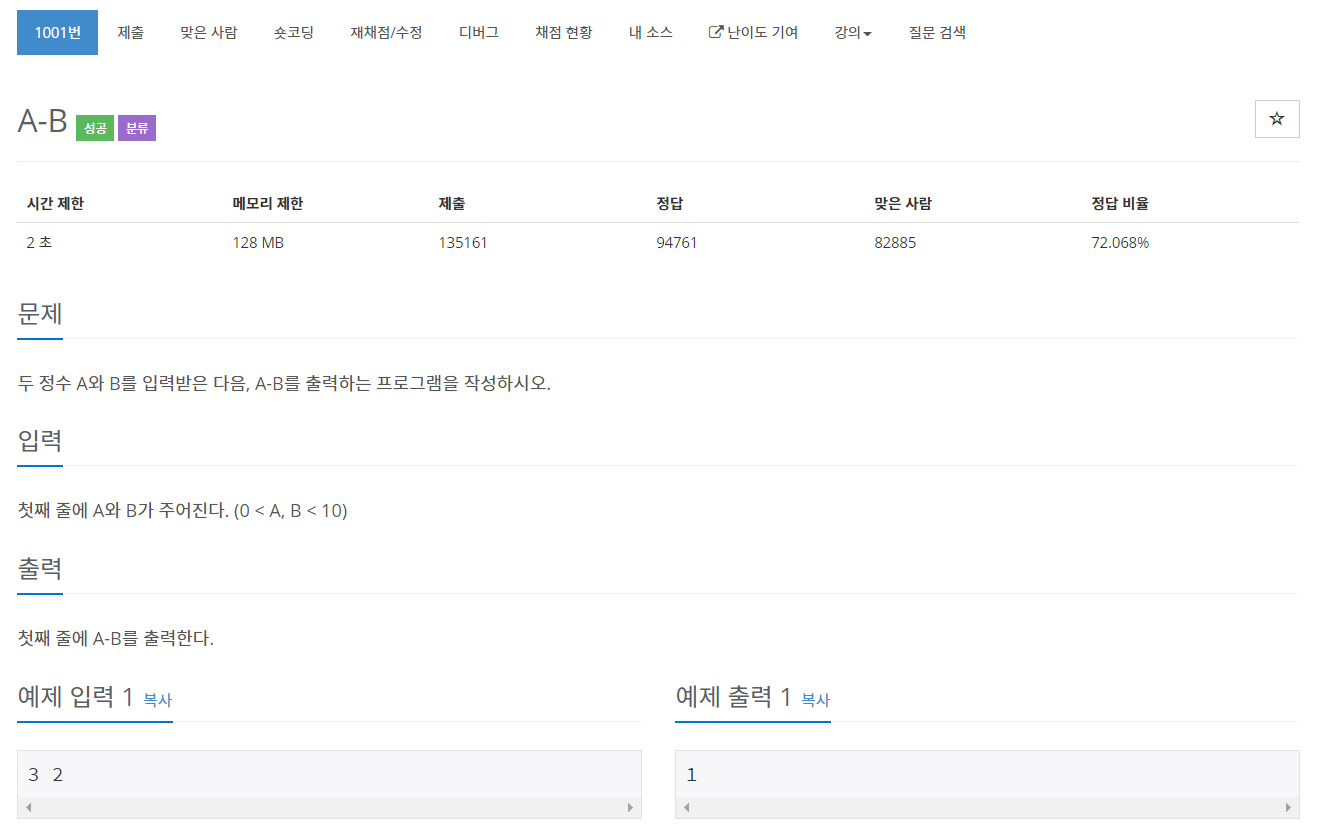Click the 예제 출력 1 heading
This screenshot has height=839, width=1333.
(734, 696)
